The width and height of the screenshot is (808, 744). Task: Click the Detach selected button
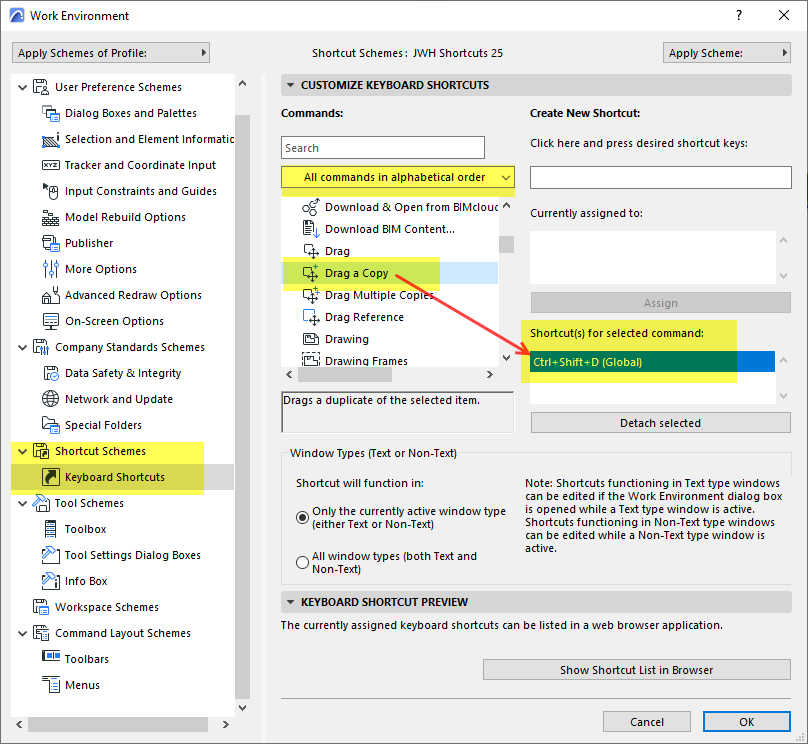[x=661, y=422]
